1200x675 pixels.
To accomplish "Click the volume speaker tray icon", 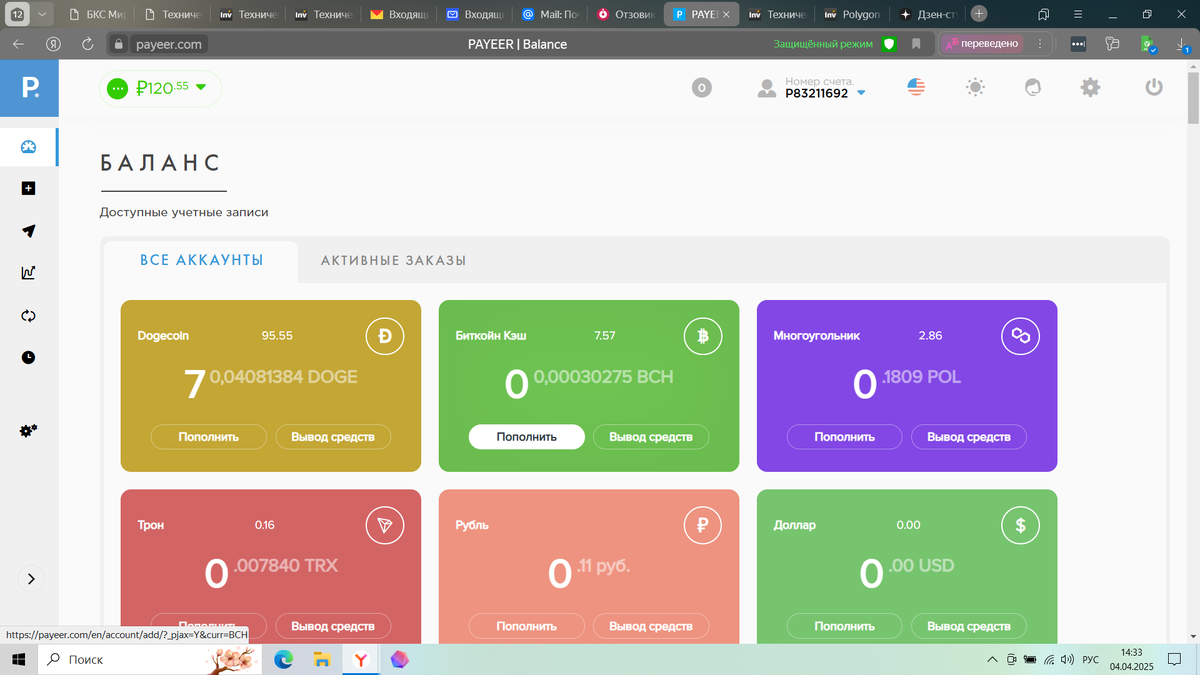I will (x=1066, y=659).
